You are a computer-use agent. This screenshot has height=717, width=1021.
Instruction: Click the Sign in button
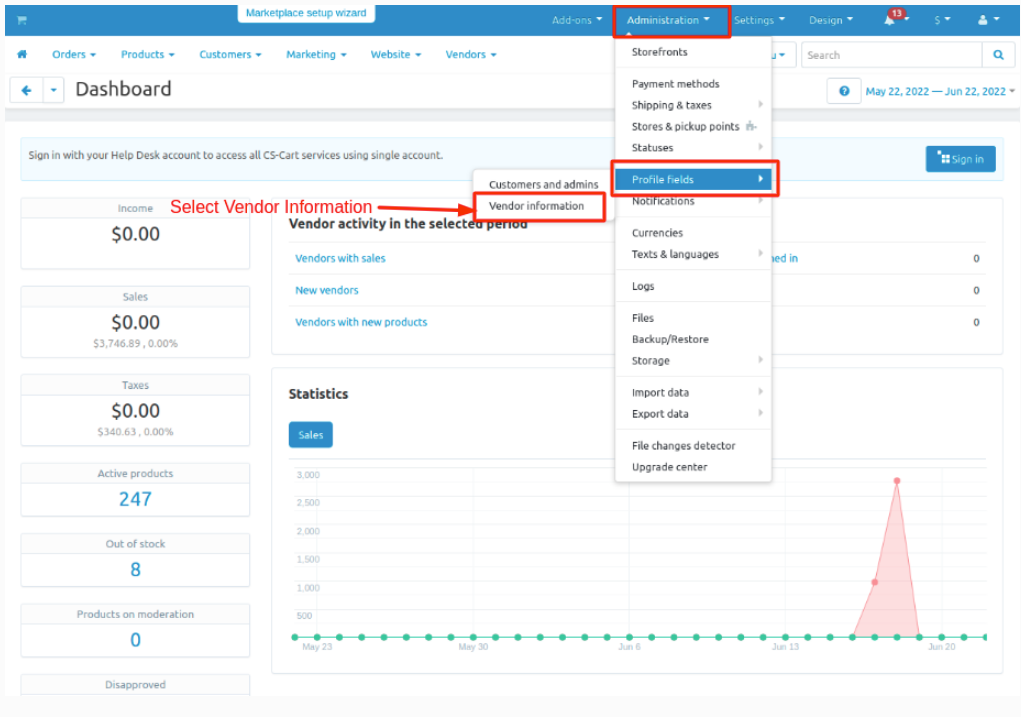[x=960, y=159]
